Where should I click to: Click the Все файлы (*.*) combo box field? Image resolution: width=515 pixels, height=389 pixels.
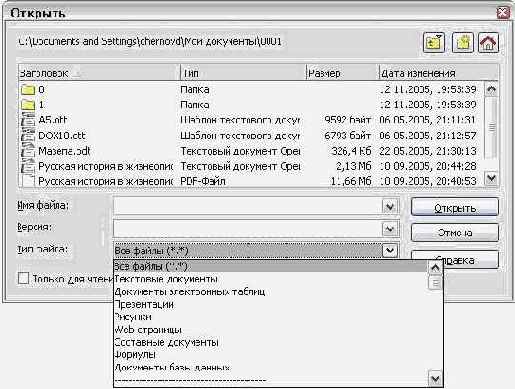pyautogui.click(x=248, y=250)
